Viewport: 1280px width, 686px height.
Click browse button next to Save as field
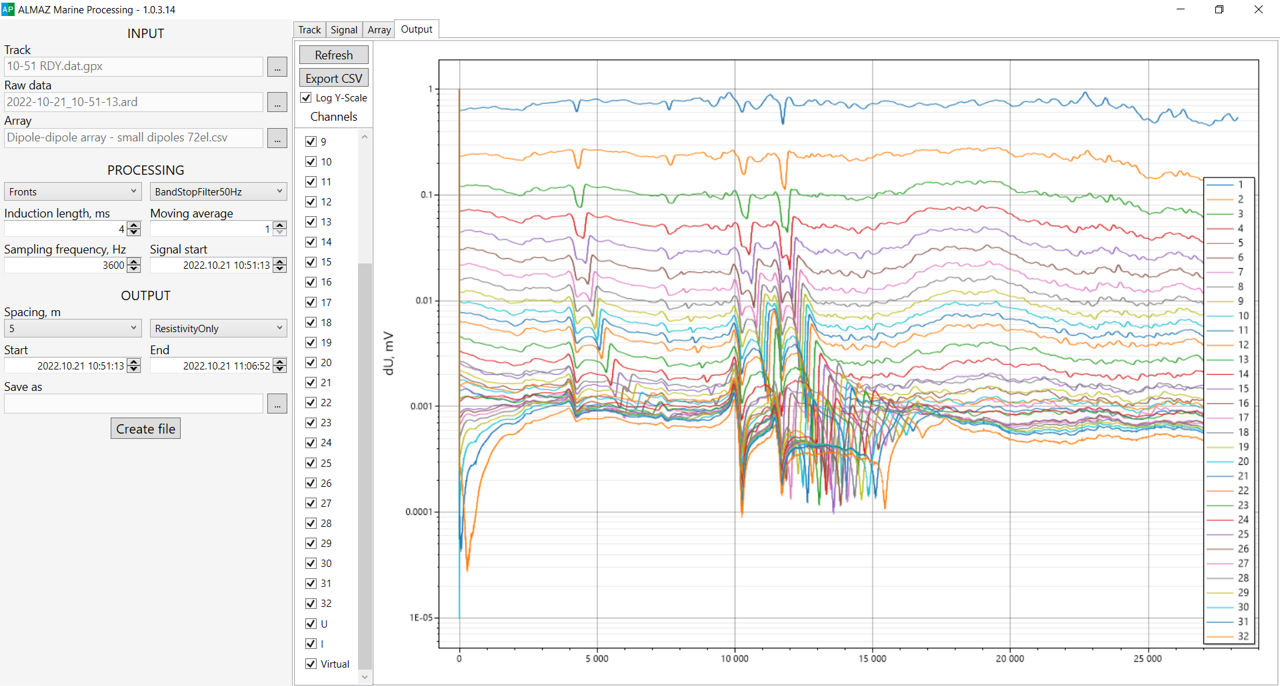(x=277, y=403)
